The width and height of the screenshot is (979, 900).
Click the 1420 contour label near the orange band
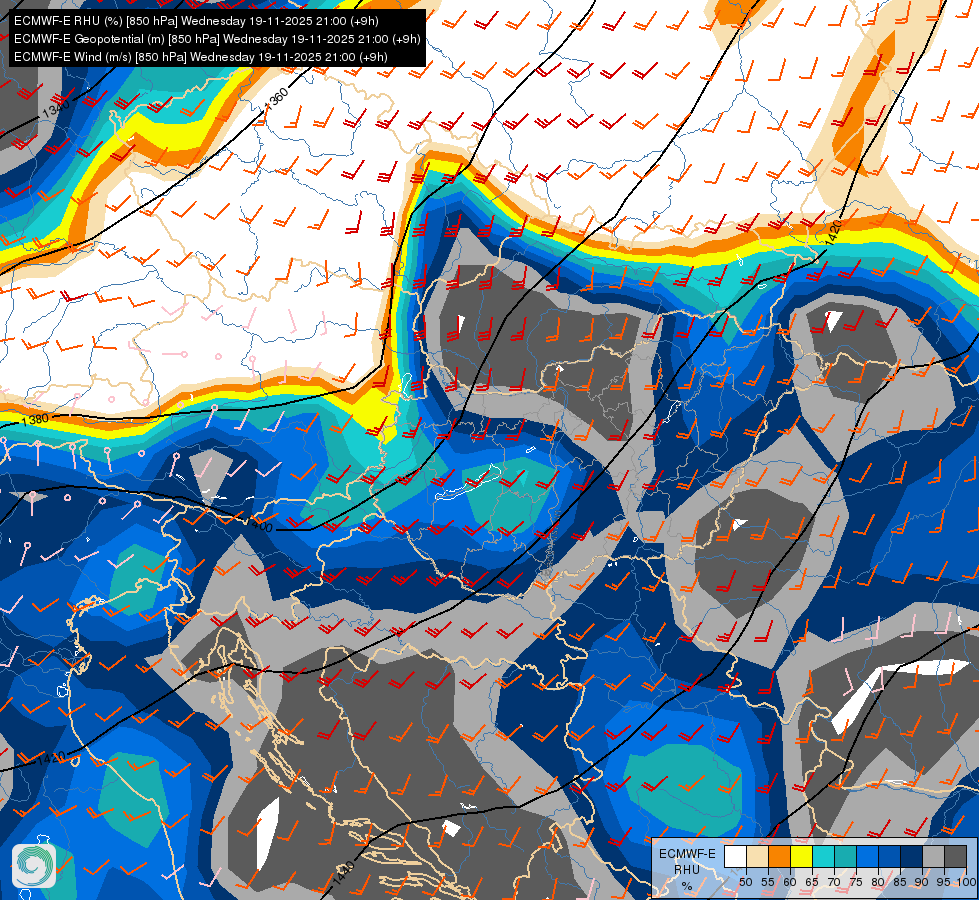834,232
